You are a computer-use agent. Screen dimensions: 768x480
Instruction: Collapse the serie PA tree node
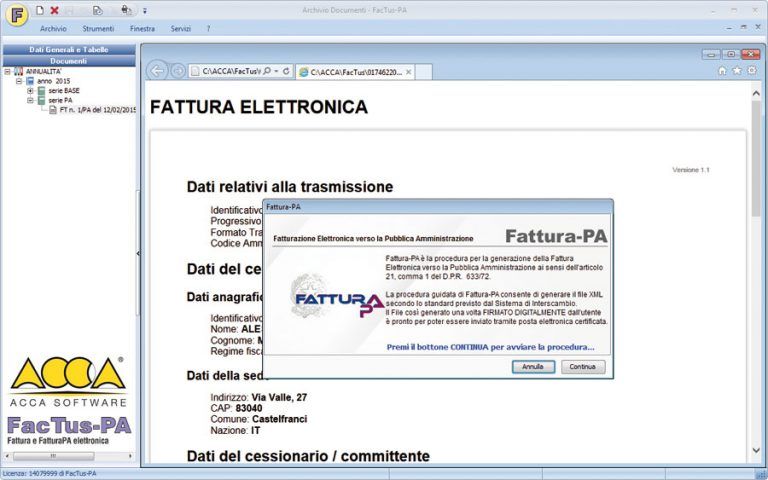click(30, 100)
